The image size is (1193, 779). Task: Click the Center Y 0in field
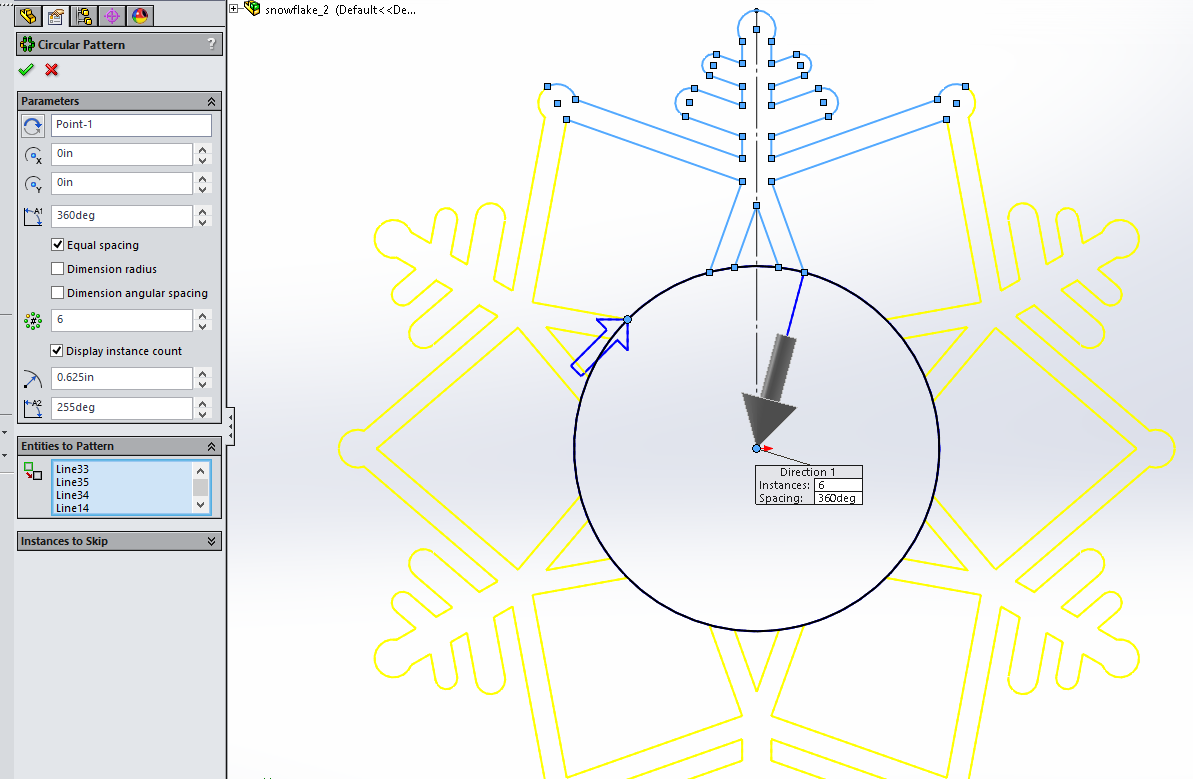pyautogui.click(x=122, y=183)
